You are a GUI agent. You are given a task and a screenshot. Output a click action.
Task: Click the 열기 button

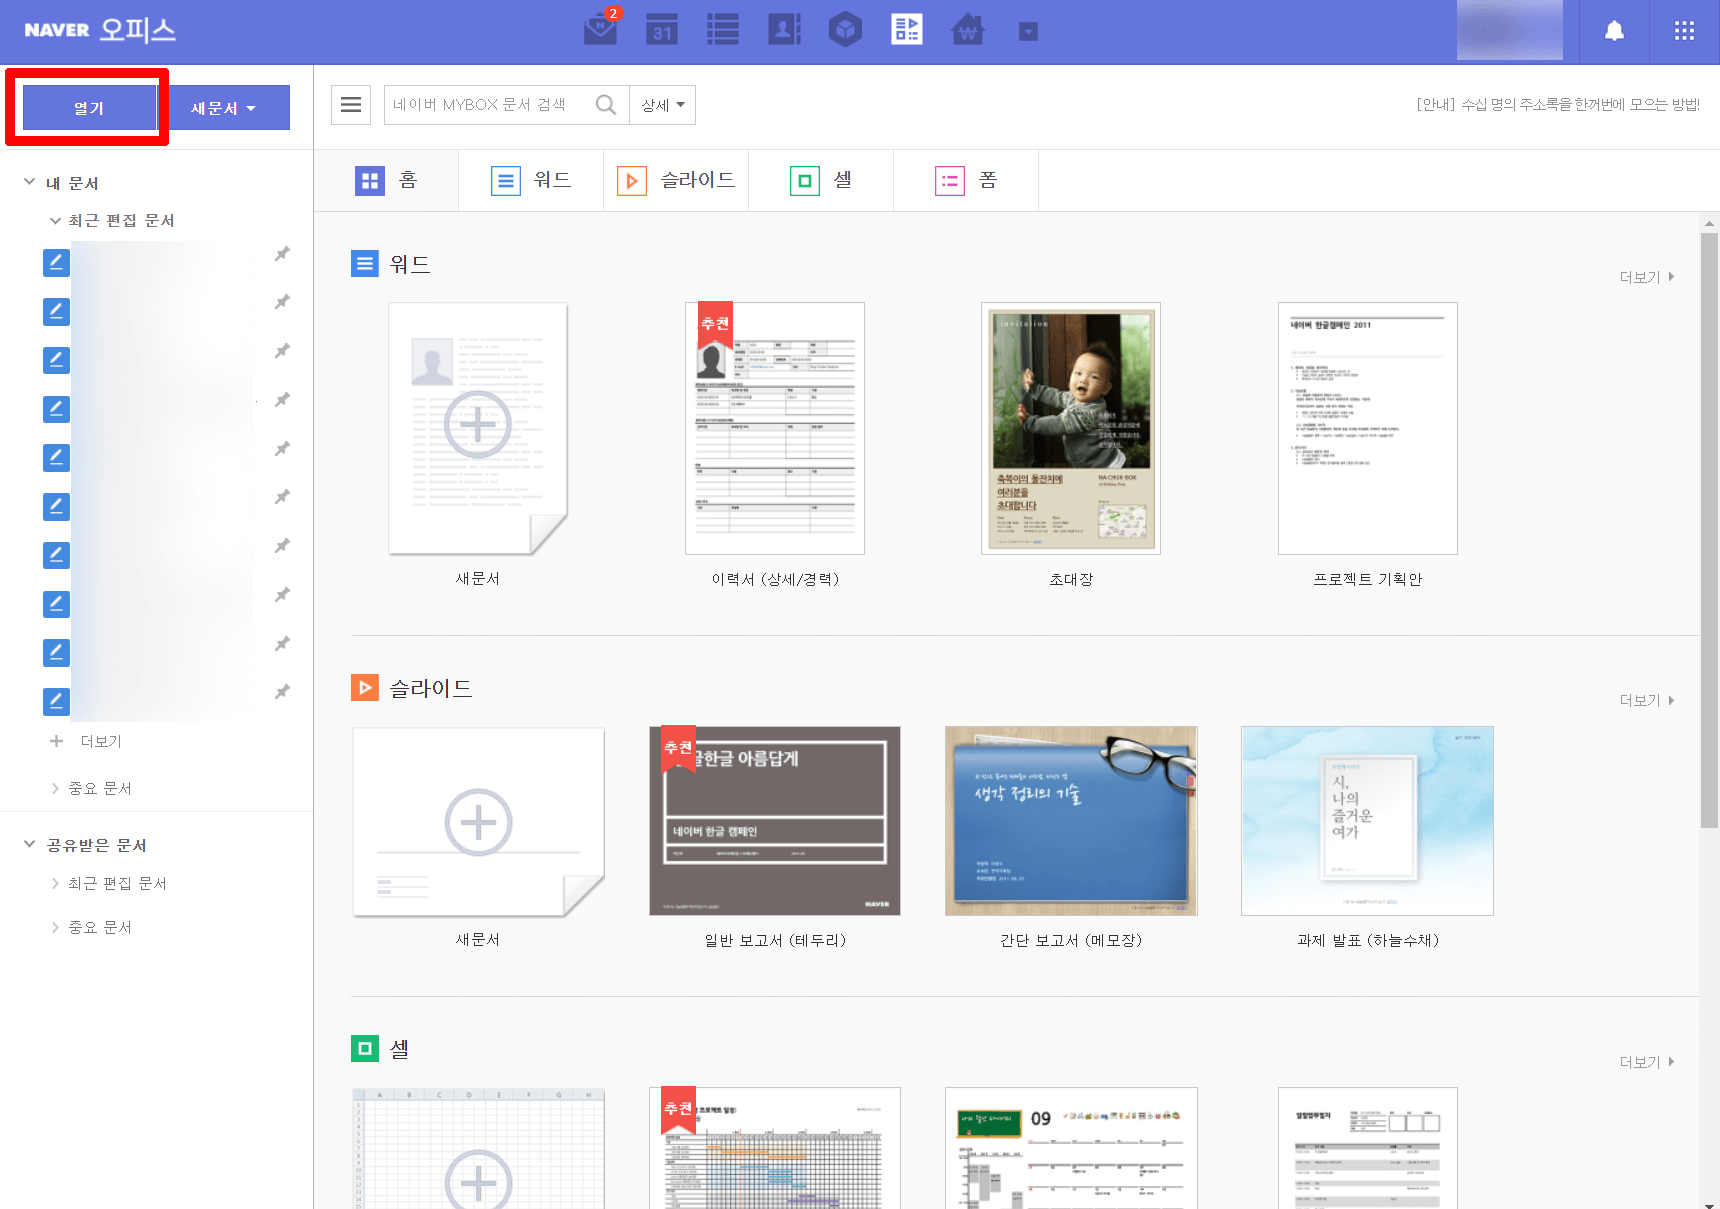click(x=89, y=108)
